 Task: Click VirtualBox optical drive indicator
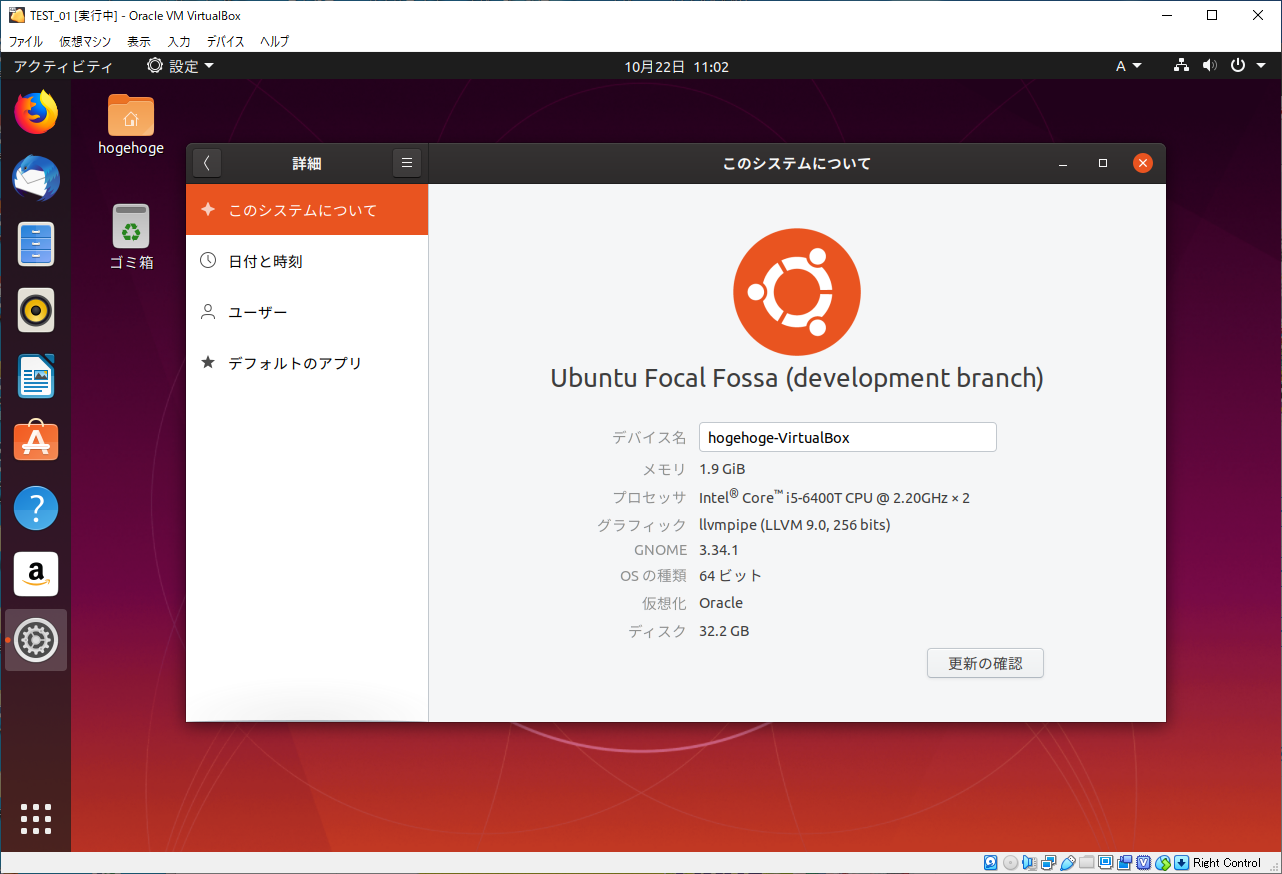(1010, 863)
